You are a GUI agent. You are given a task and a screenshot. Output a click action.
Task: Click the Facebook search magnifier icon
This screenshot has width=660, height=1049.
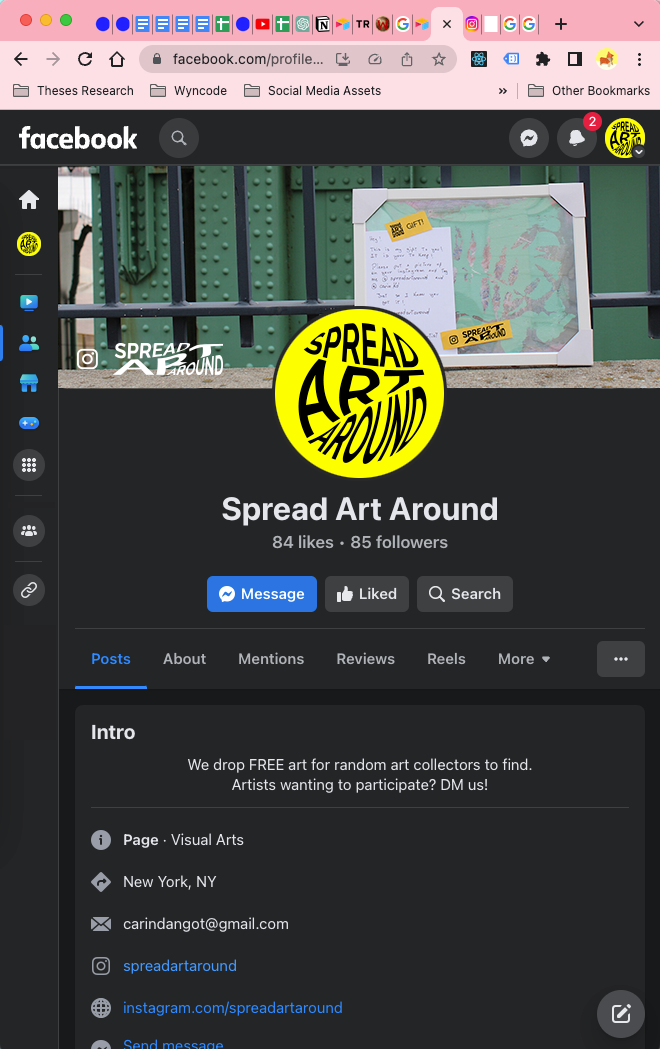pyautogui.click(x=179, y=138)
